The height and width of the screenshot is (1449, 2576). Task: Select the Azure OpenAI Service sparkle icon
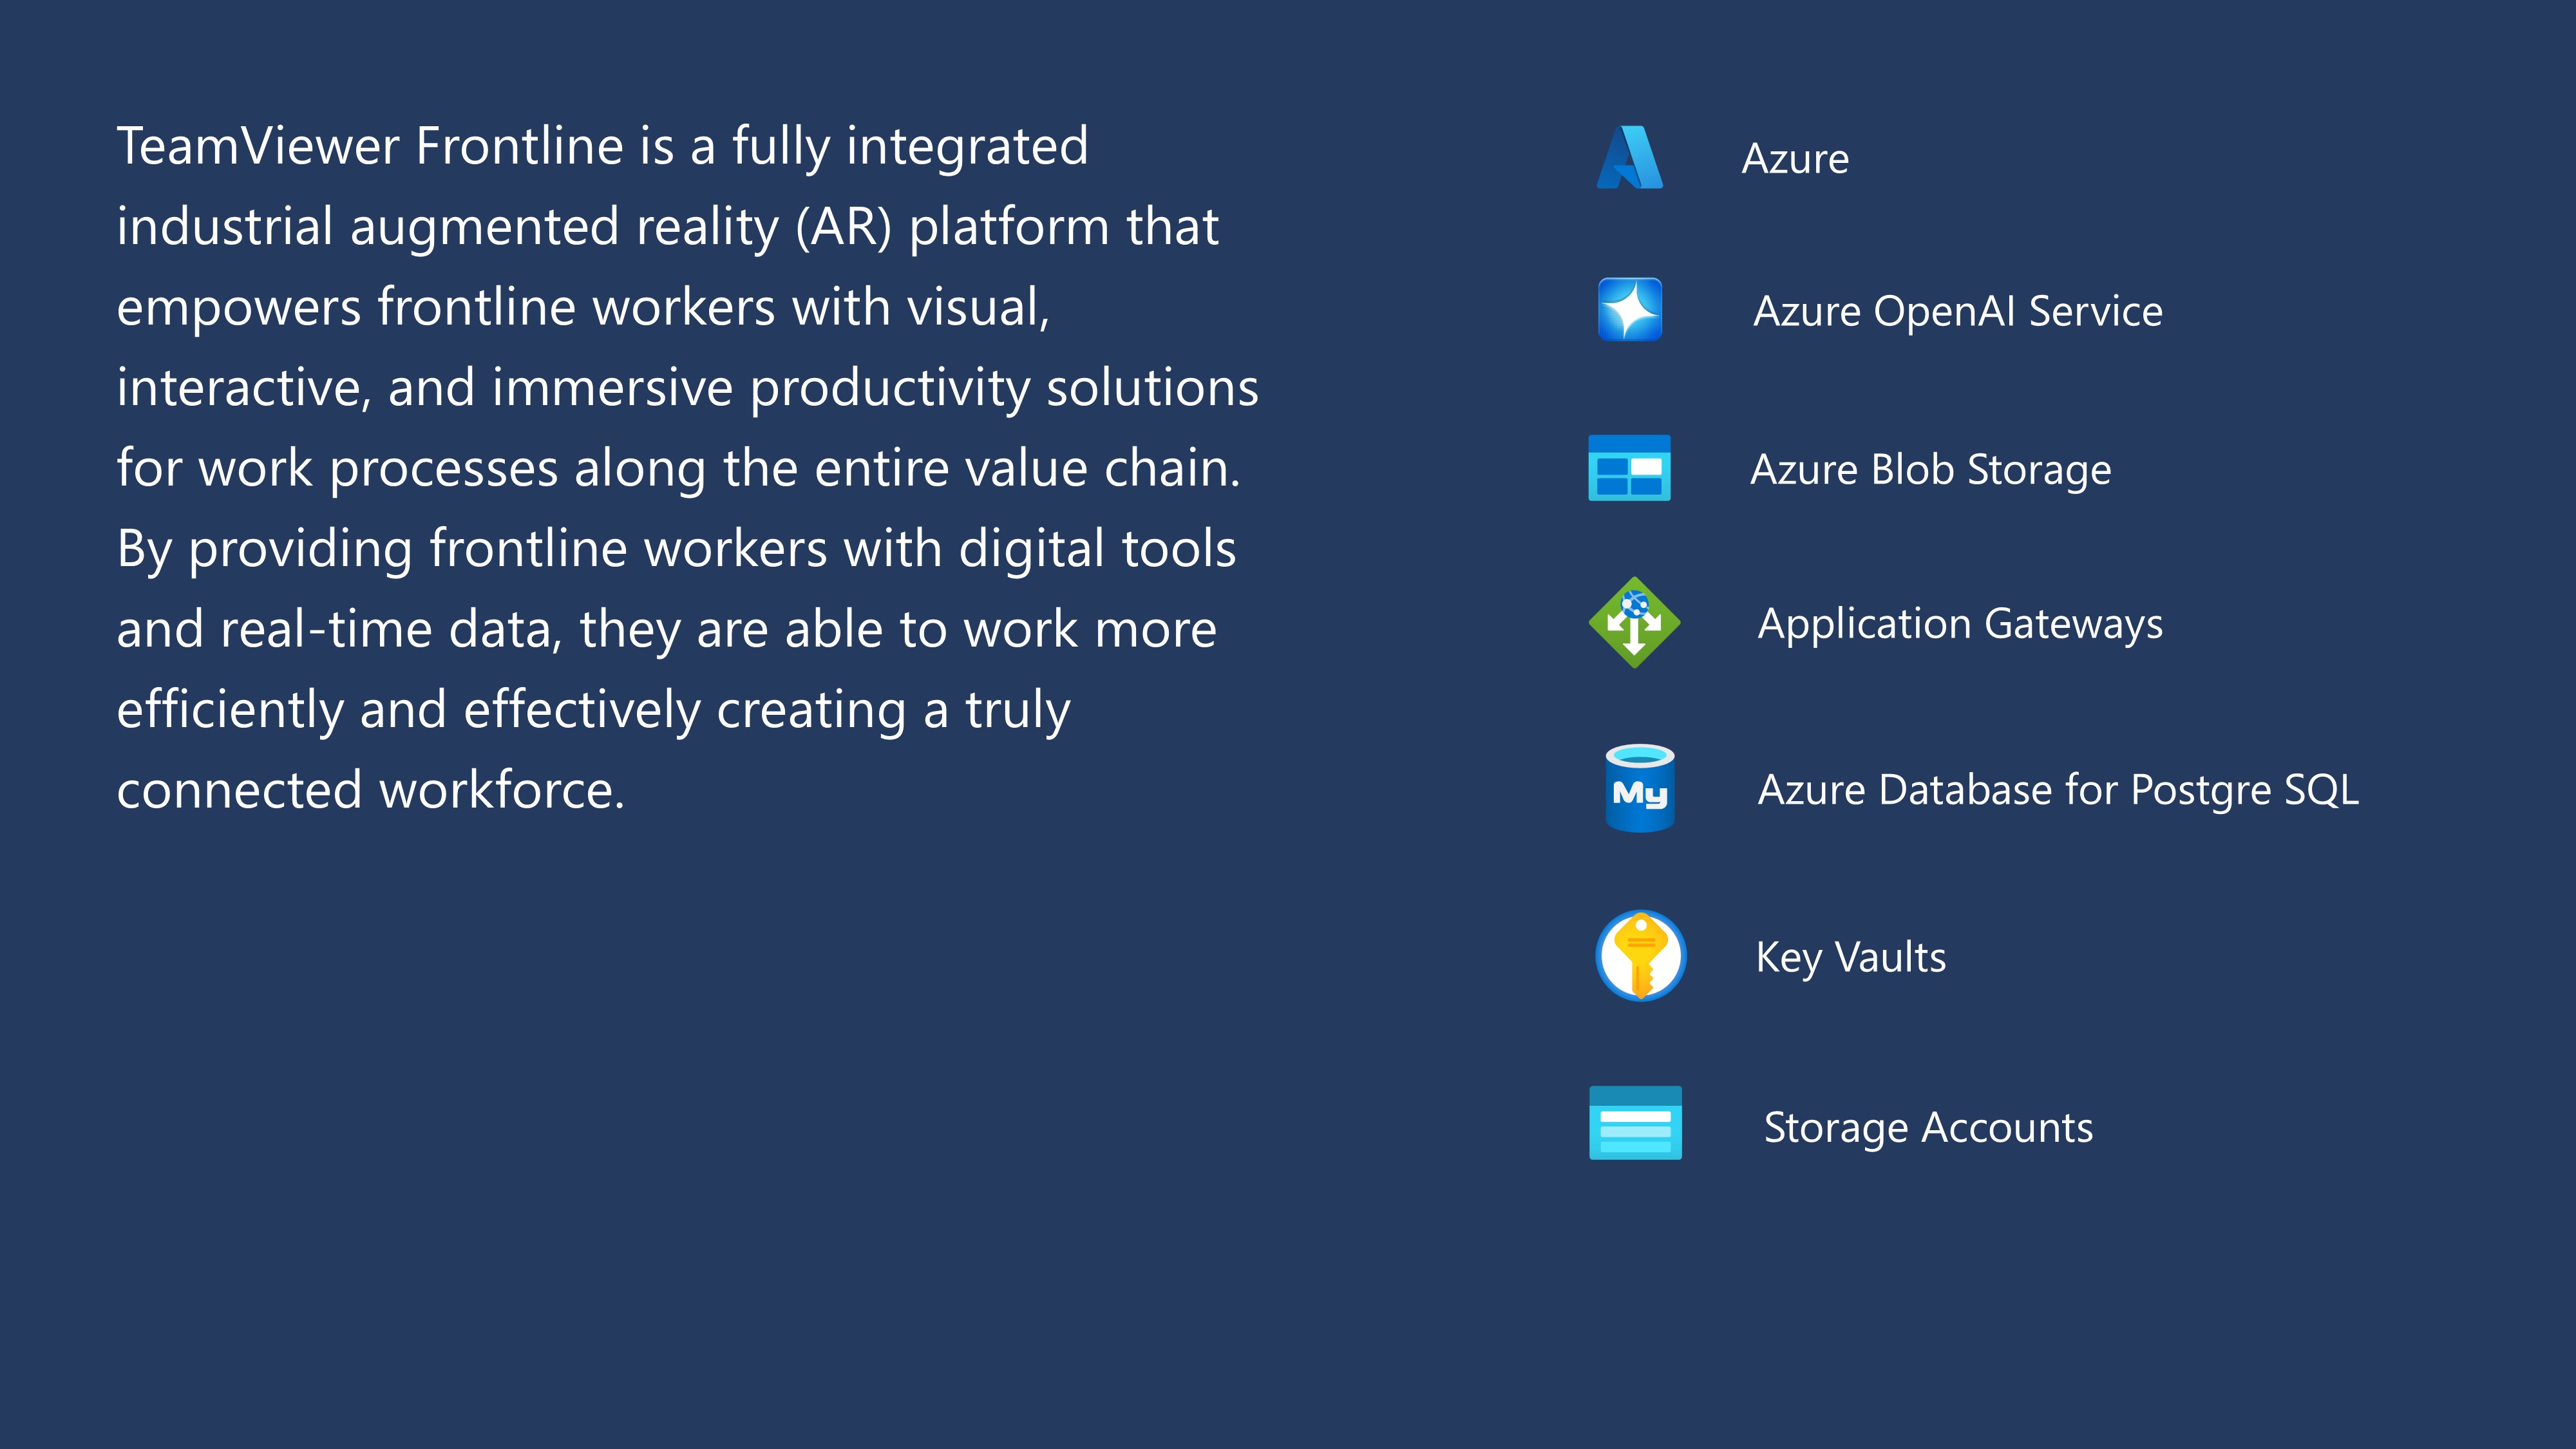(x=1630, y=310)
